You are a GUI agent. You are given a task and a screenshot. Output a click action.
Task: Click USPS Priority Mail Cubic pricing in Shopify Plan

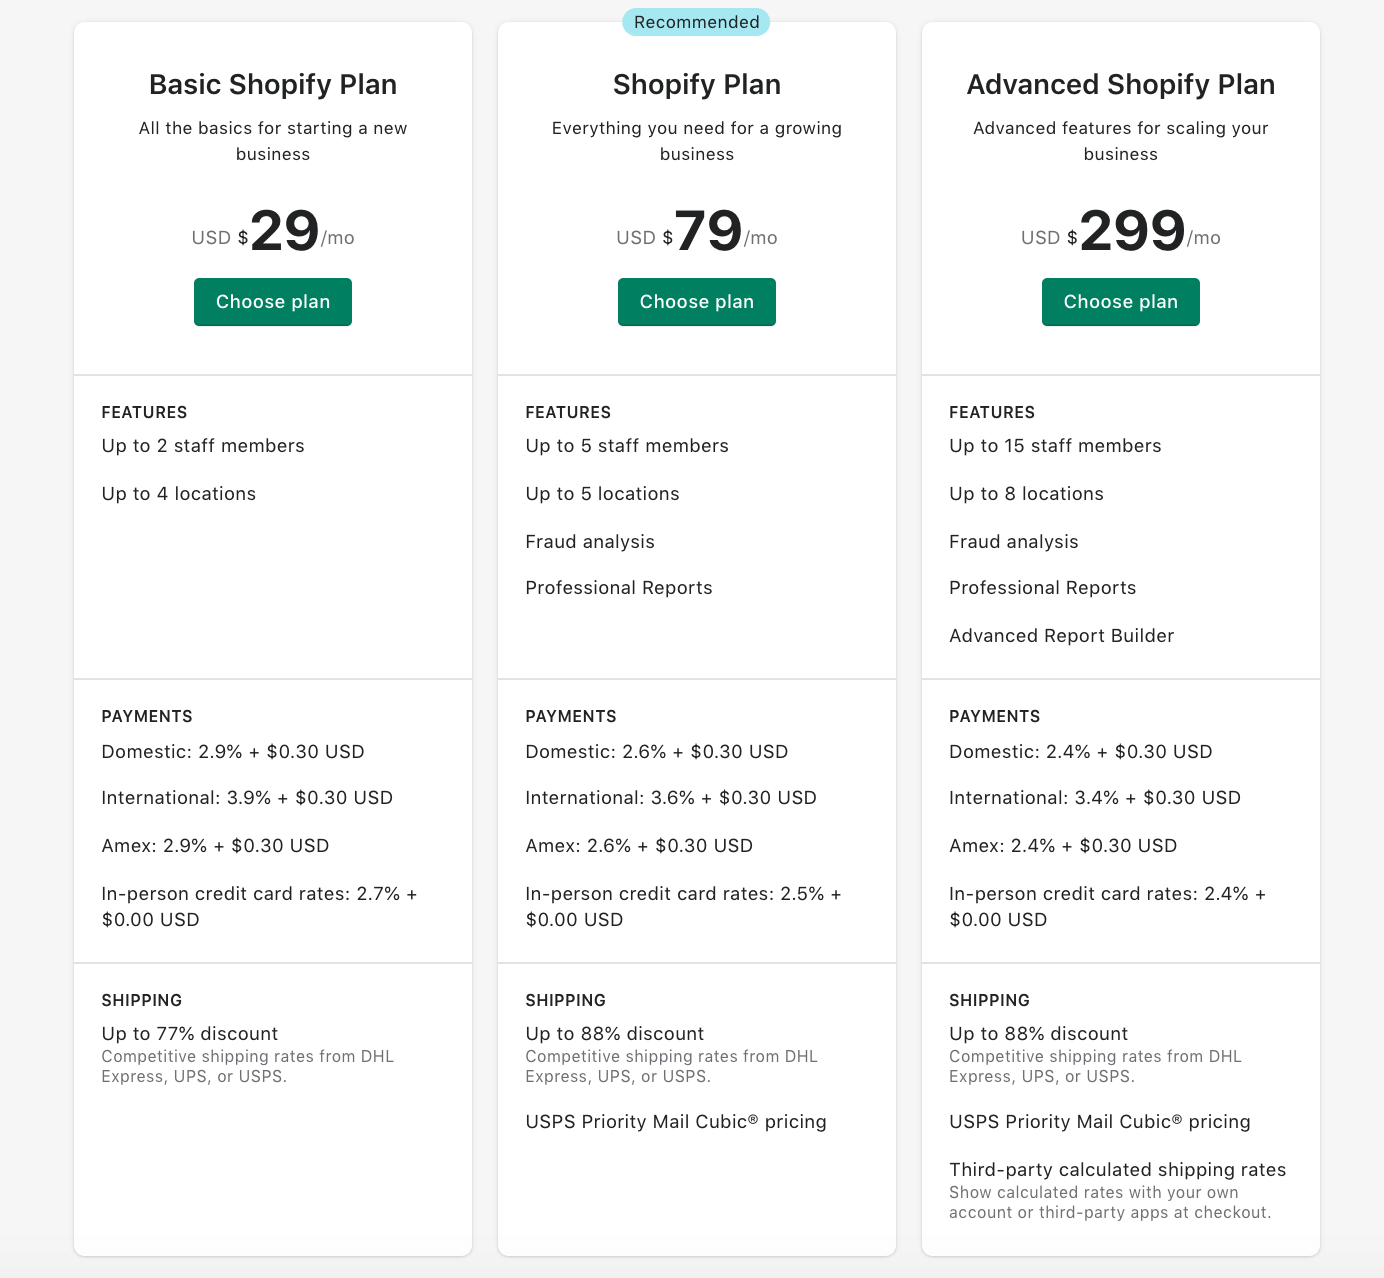pyautogui.click(x=676, y=1122)
